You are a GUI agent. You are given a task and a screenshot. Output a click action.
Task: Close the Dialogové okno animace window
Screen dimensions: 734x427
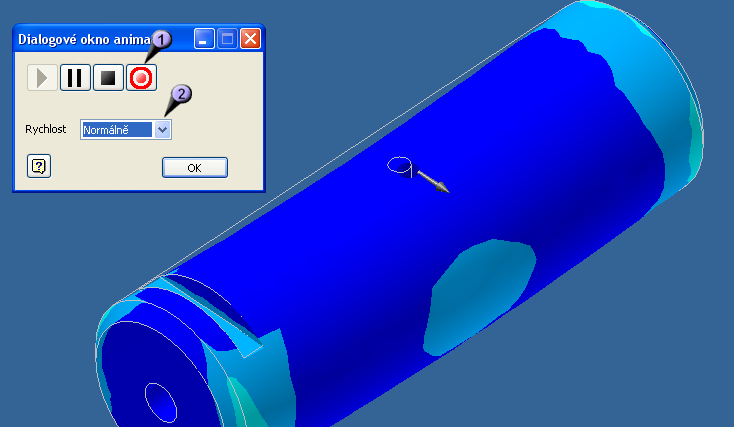250,39
